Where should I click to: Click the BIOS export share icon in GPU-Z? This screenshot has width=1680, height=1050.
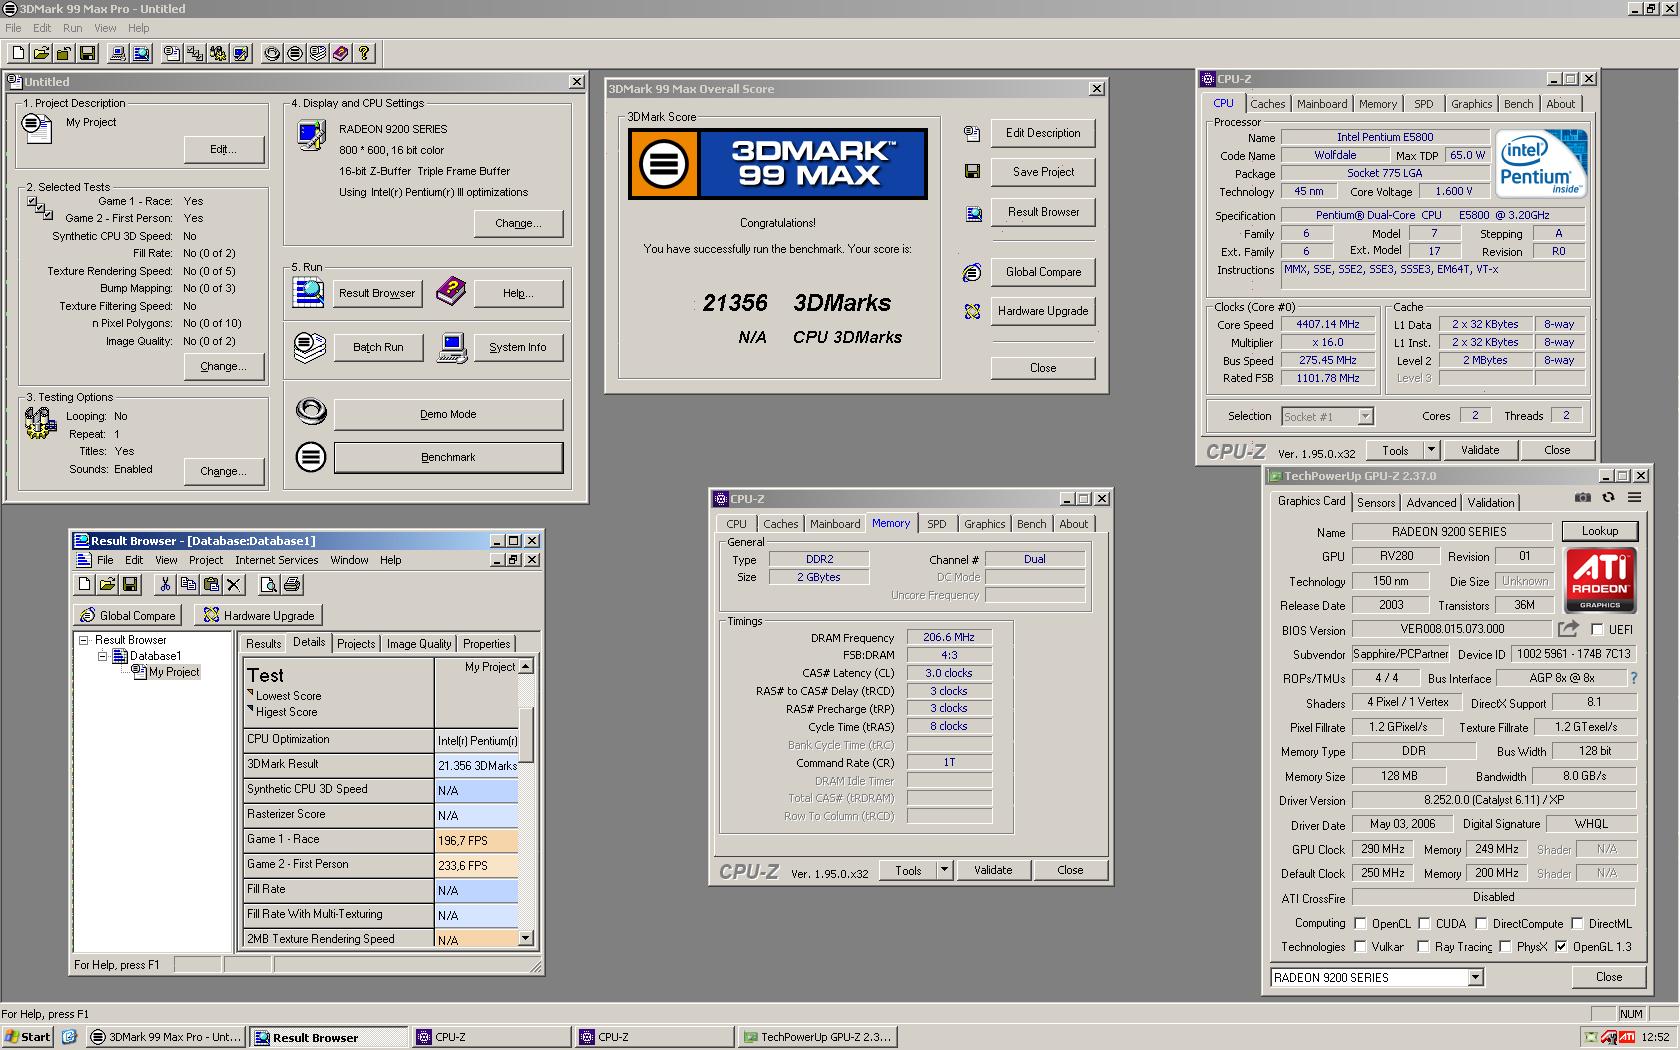1568,628
